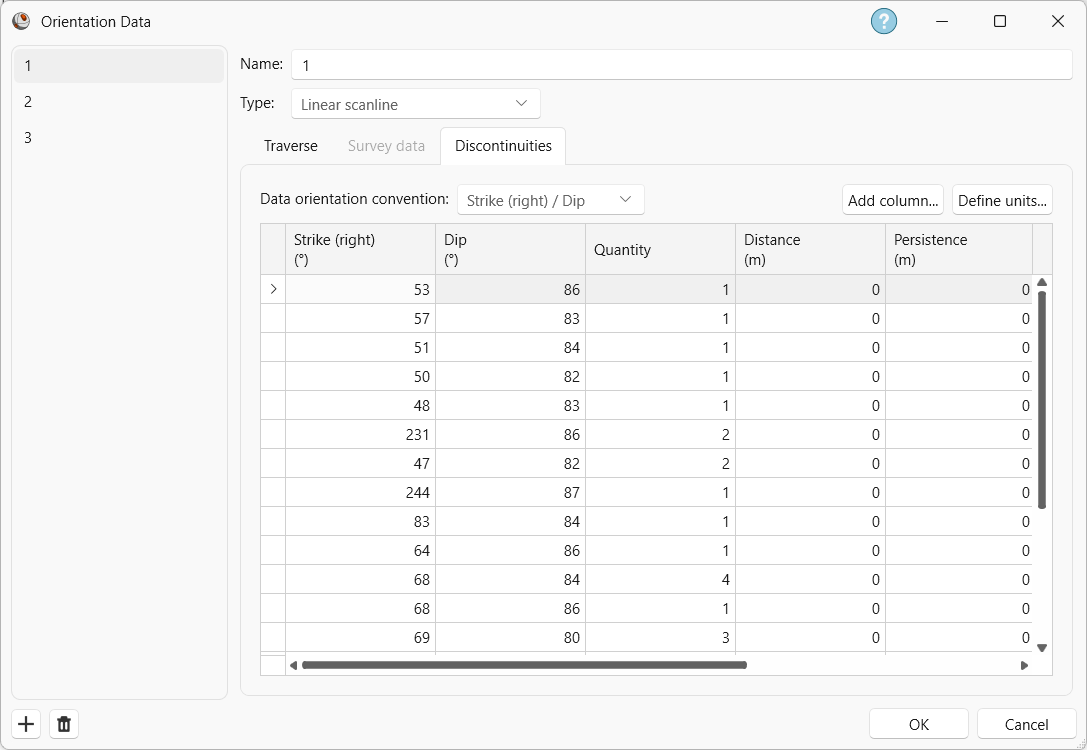Open the Define units... dialog
This screenshot has height=750, width=1087.
(x=1002, y=200)
